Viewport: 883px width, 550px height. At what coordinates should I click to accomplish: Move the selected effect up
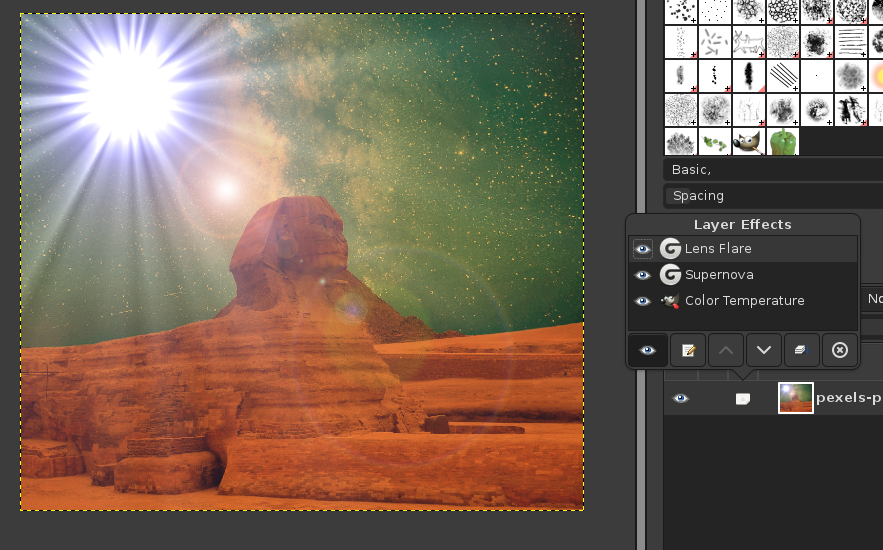pyautogui.click(x=726, y=350)
